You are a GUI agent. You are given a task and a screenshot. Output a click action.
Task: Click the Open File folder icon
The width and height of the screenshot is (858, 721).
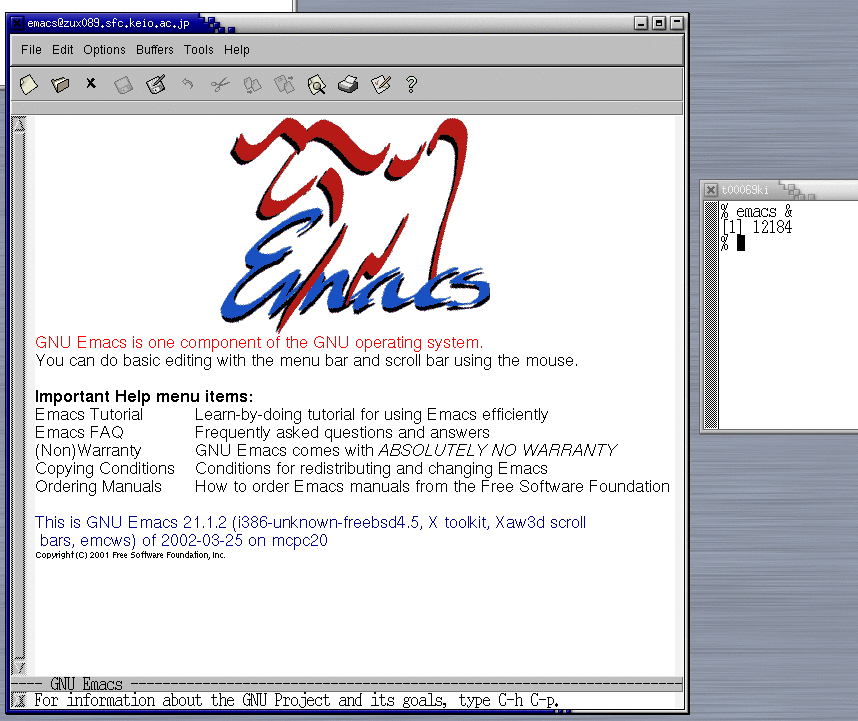pyautogui.click(x=60, y=85)
